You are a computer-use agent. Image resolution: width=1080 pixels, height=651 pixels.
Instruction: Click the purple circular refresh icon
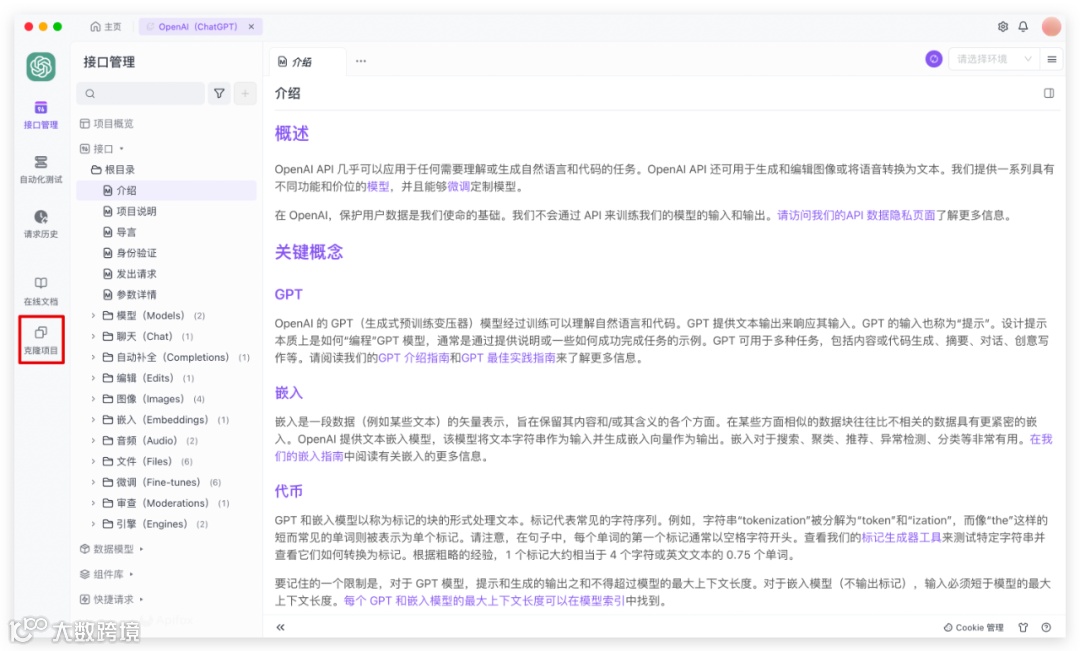(x=933, y=59)
